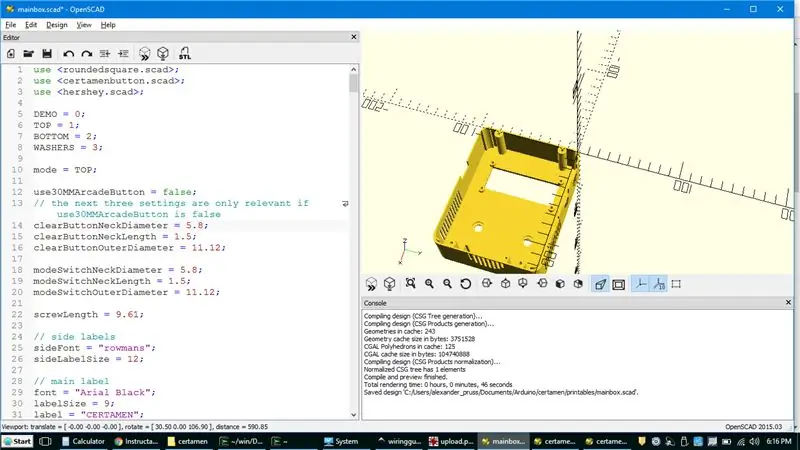Click the editor scrollbar up arrow
The width and height of the screenshot is (800, 450).
[354, 69]
